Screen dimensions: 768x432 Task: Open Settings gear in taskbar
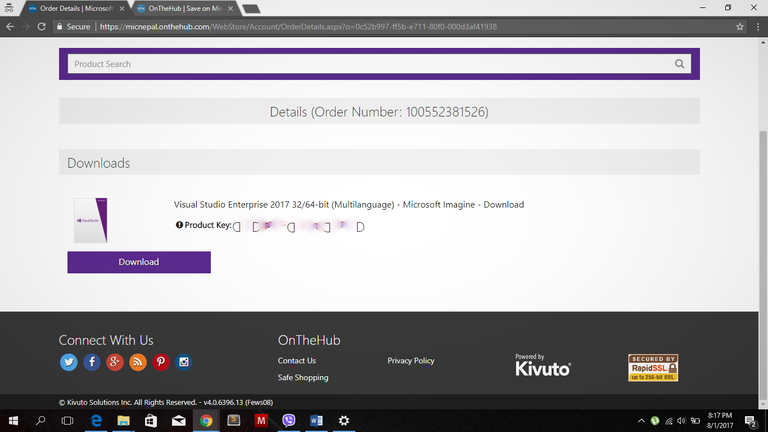tap(344, 421)
